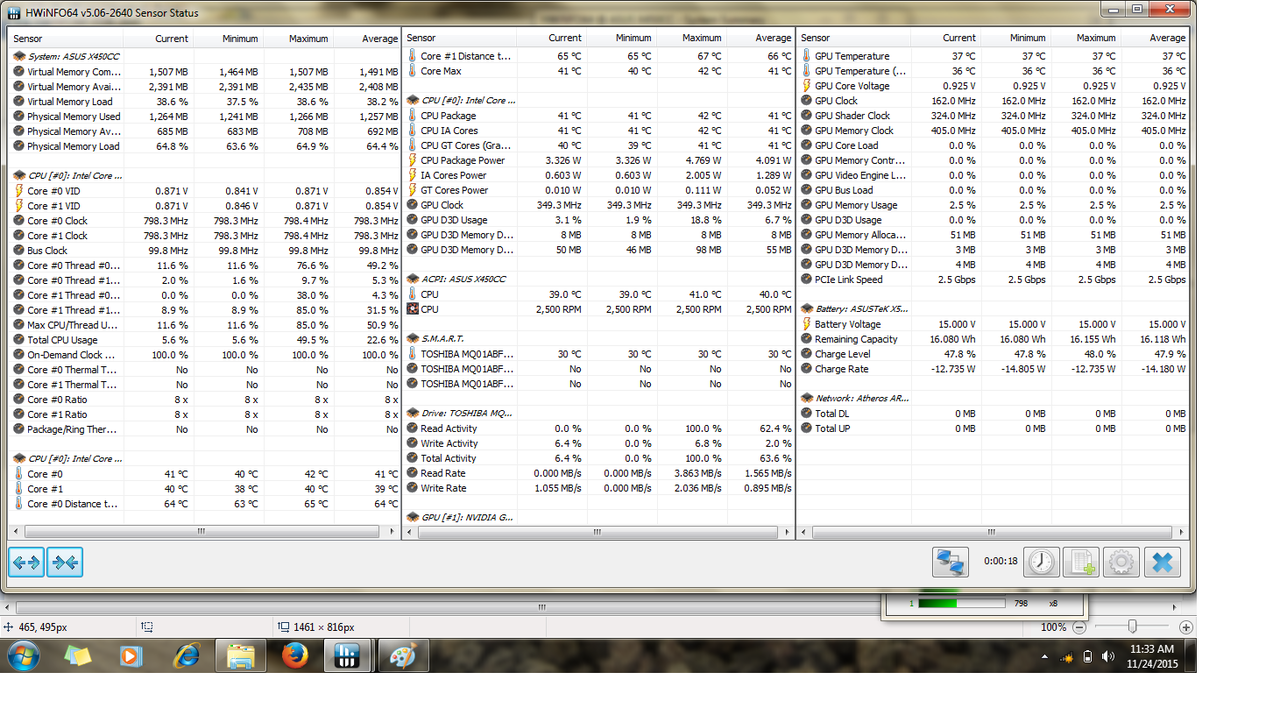This screenshot has height=715, width=1280.
Task: Select the 'IA Cores Power' row
Action: click(598, 175)
